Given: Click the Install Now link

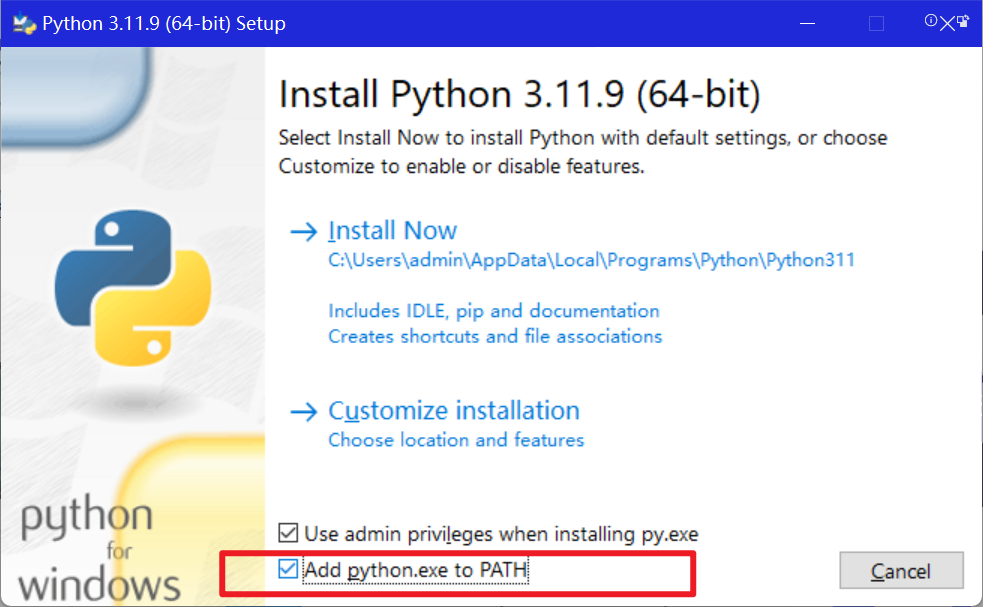Looking at the screenshot, I should click(392, 231).
